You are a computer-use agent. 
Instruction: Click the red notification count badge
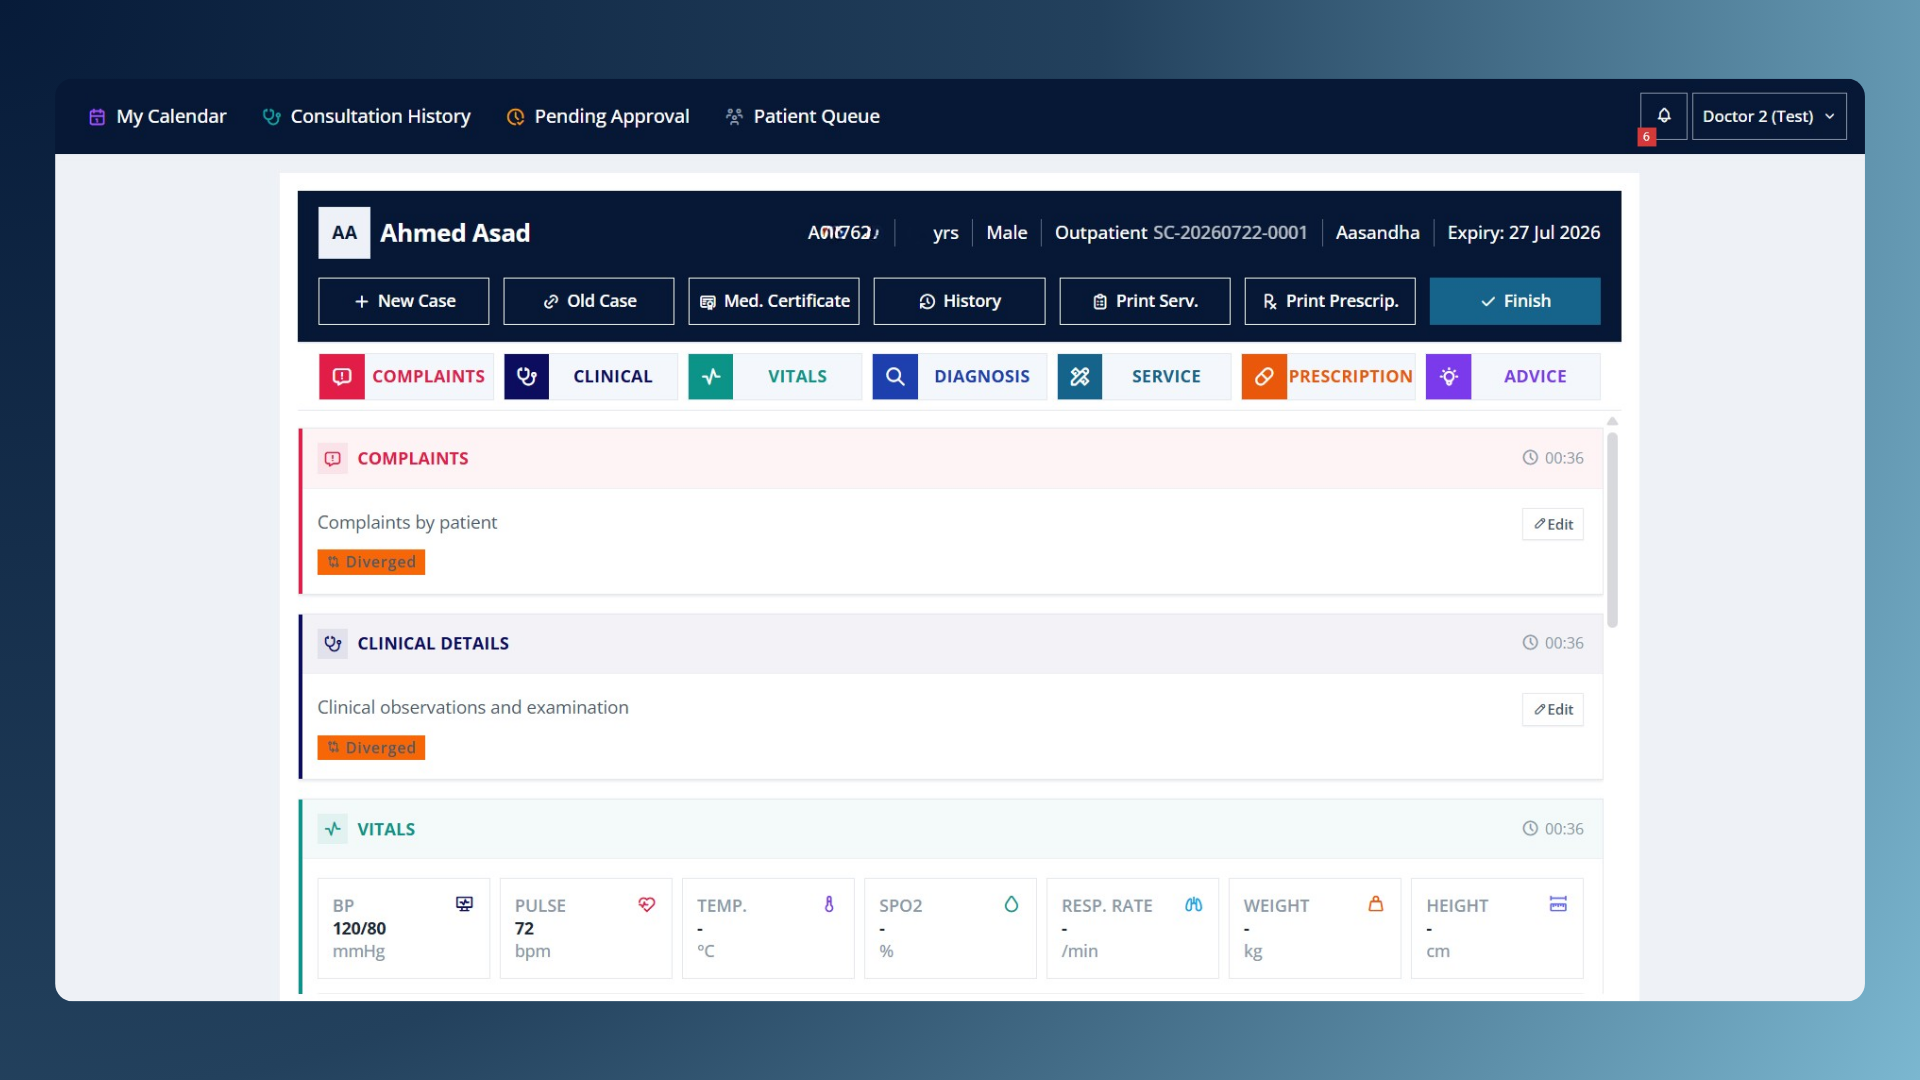click(1646, 137)
